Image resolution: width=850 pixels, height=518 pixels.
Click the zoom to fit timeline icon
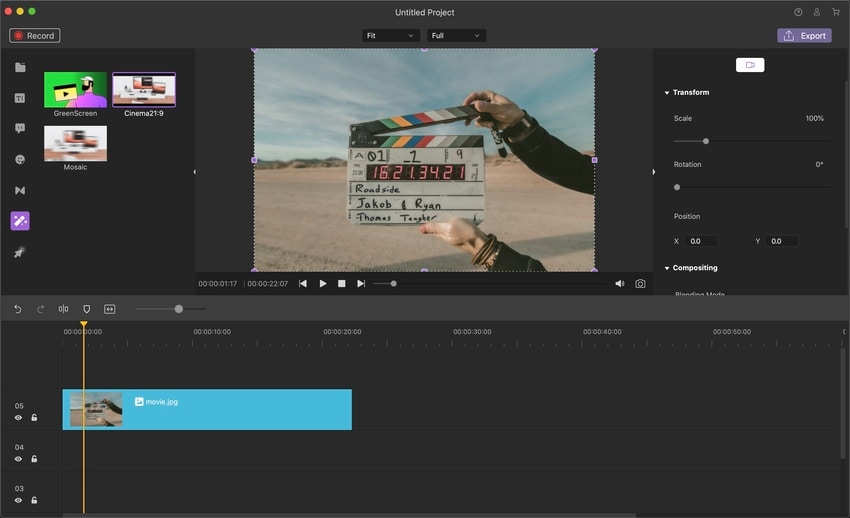tap(110, 309)
